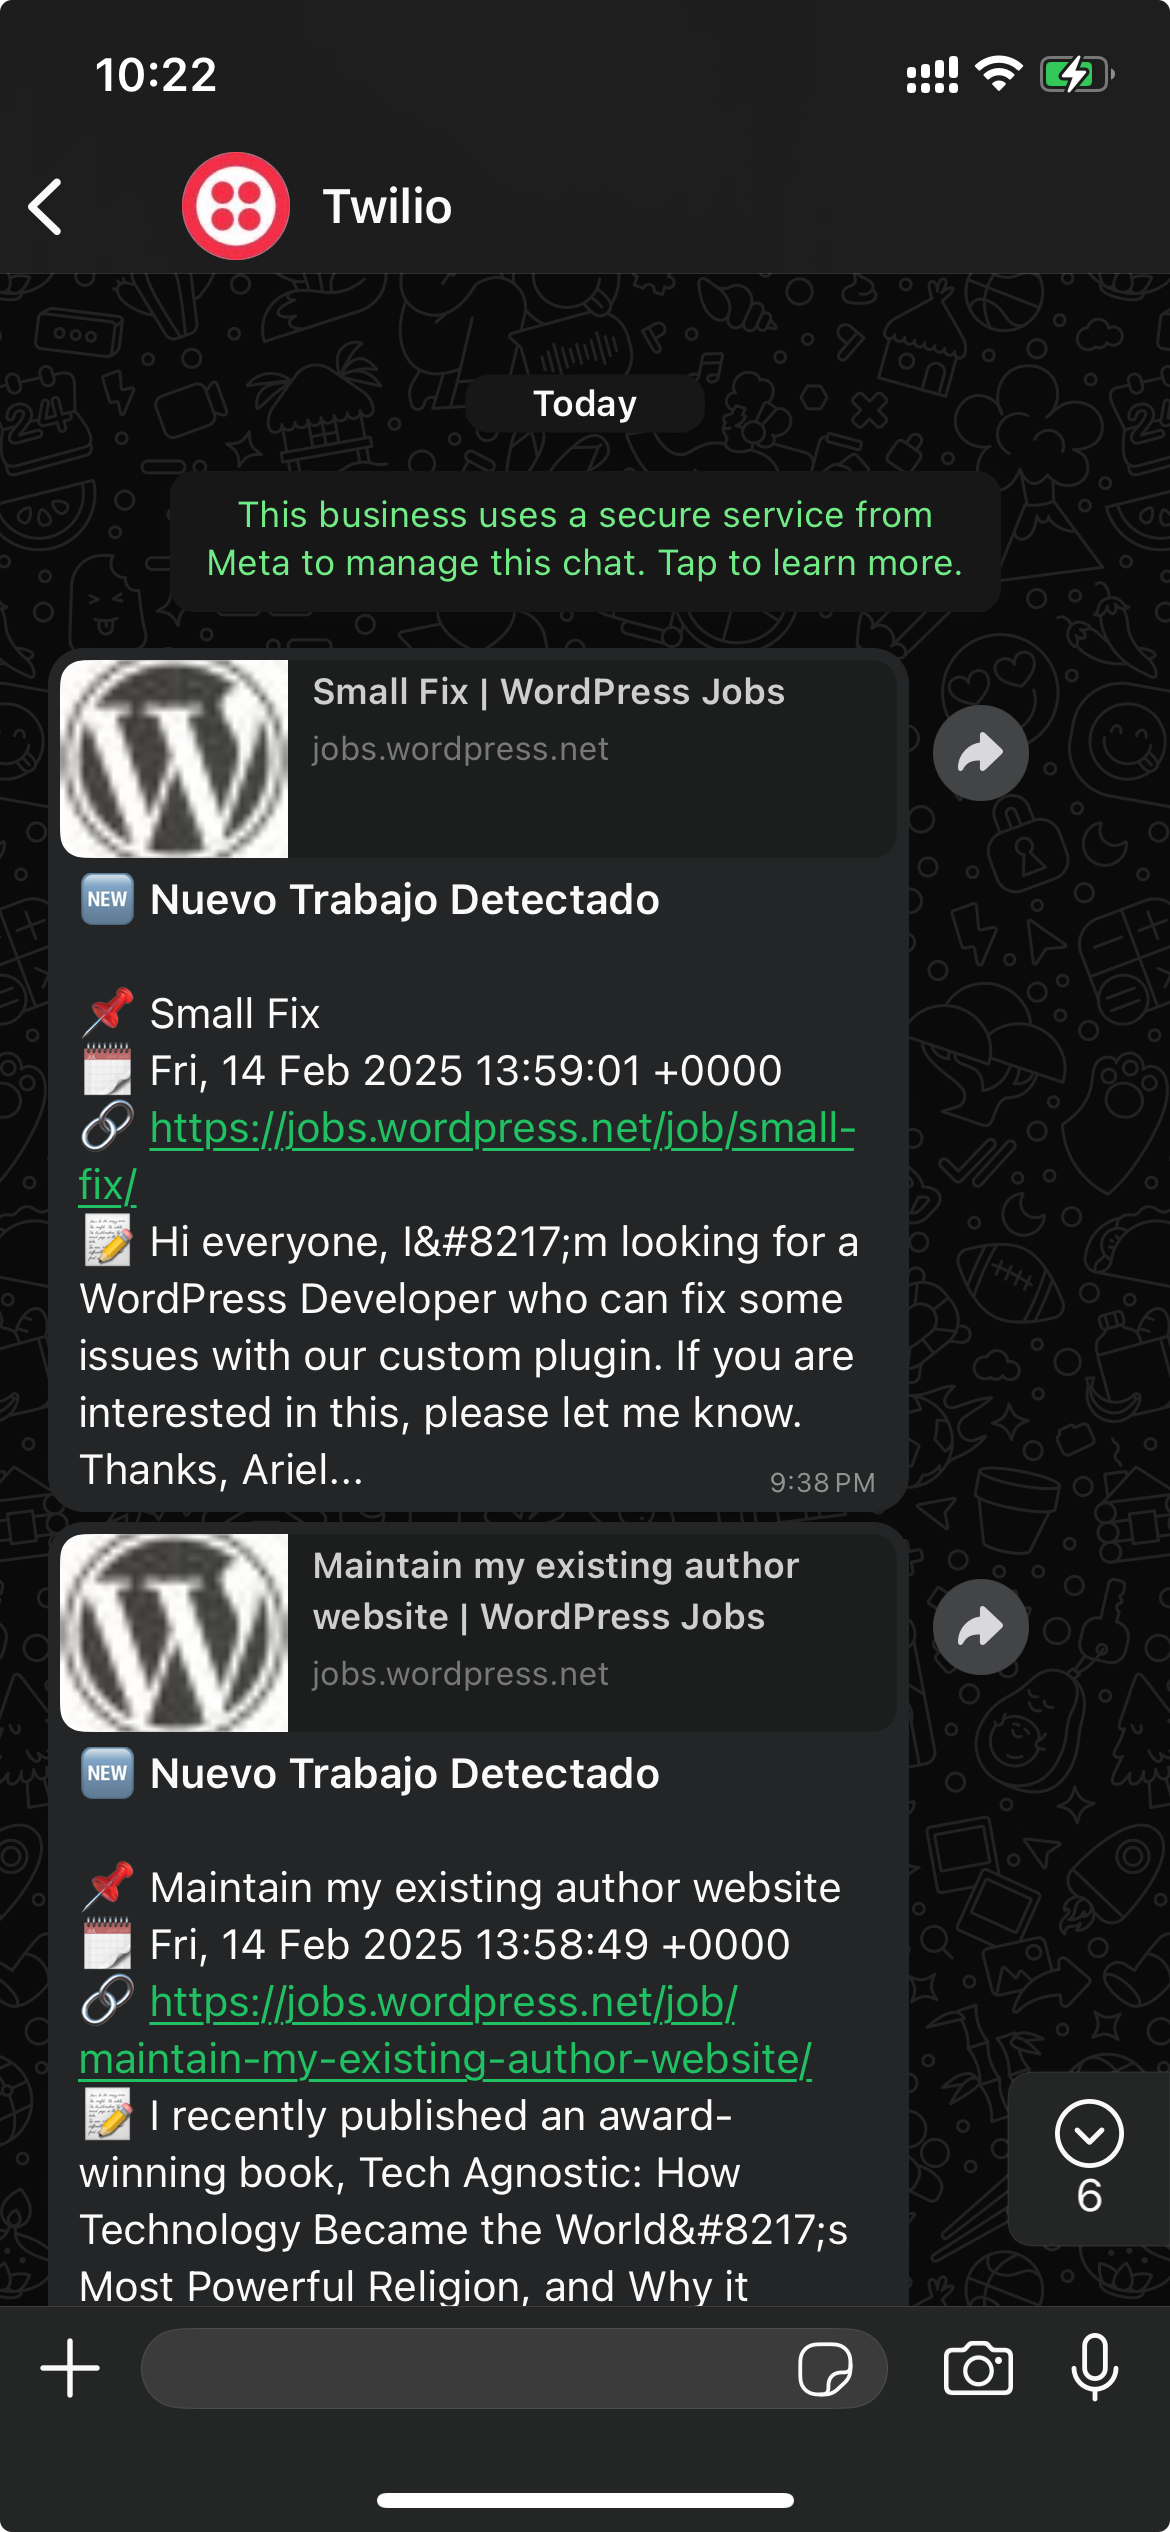Tap the cellular signal icon
Image resolution: width=1170 pixels, height=2532 pixels.
(932, 75)
